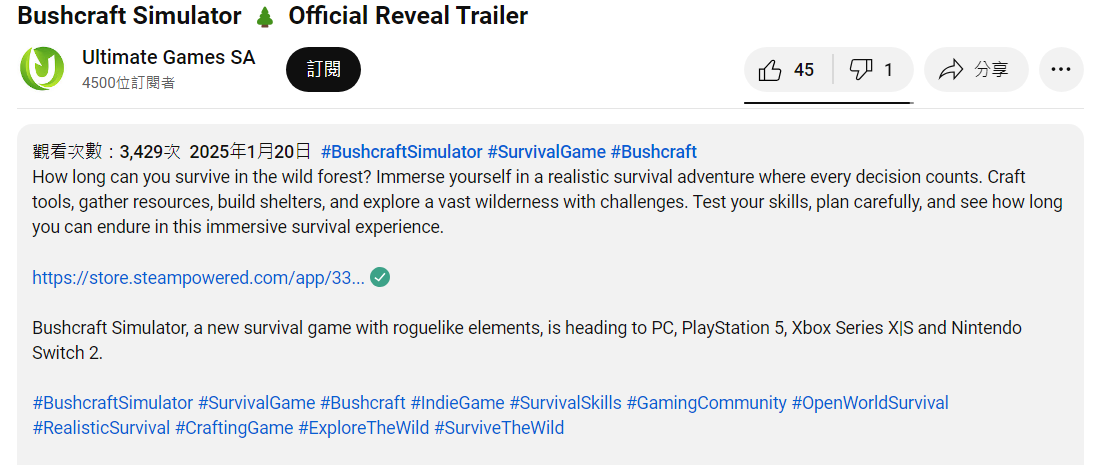Click the green verified checkmark beside Steam link
This screenshot has height=465, width=1097.
click(x=380, y=278)
